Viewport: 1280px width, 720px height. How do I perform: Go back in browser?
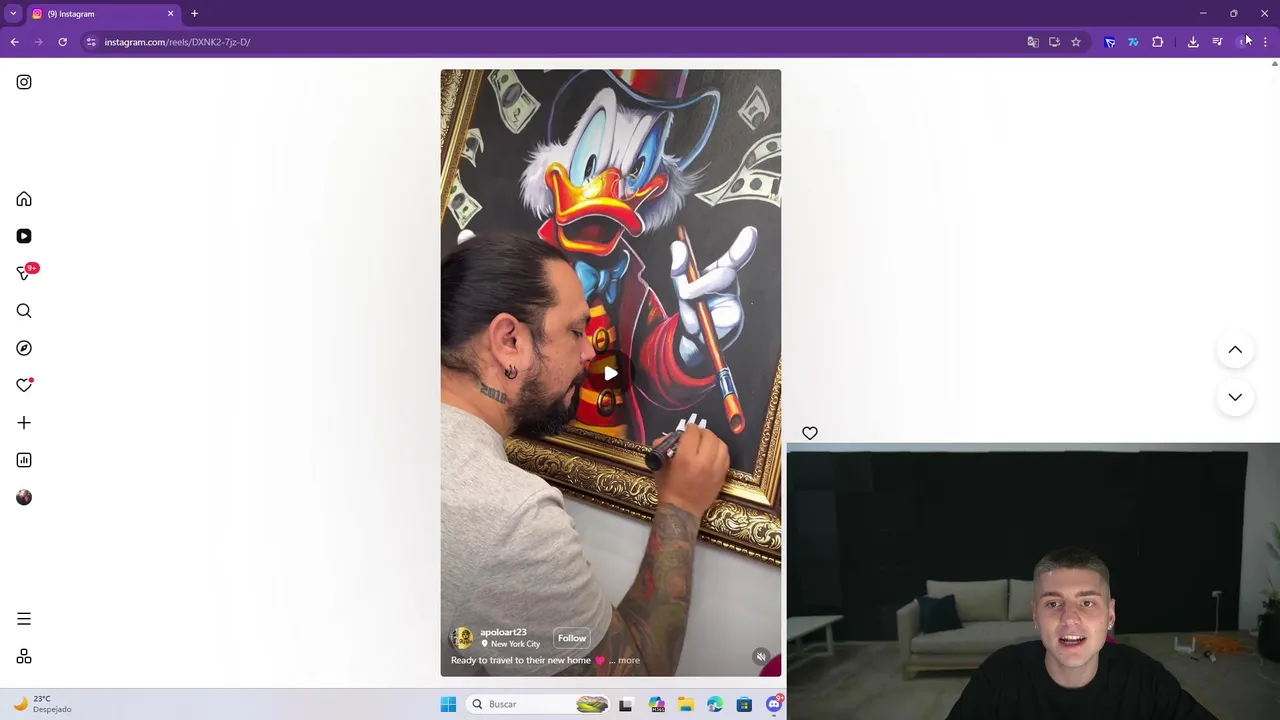point(14,42)
